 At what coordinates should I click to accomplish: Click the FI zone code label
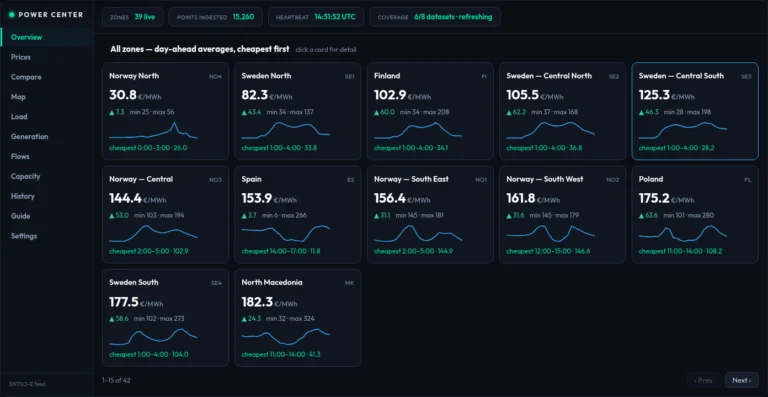click(x=484, y=77)
